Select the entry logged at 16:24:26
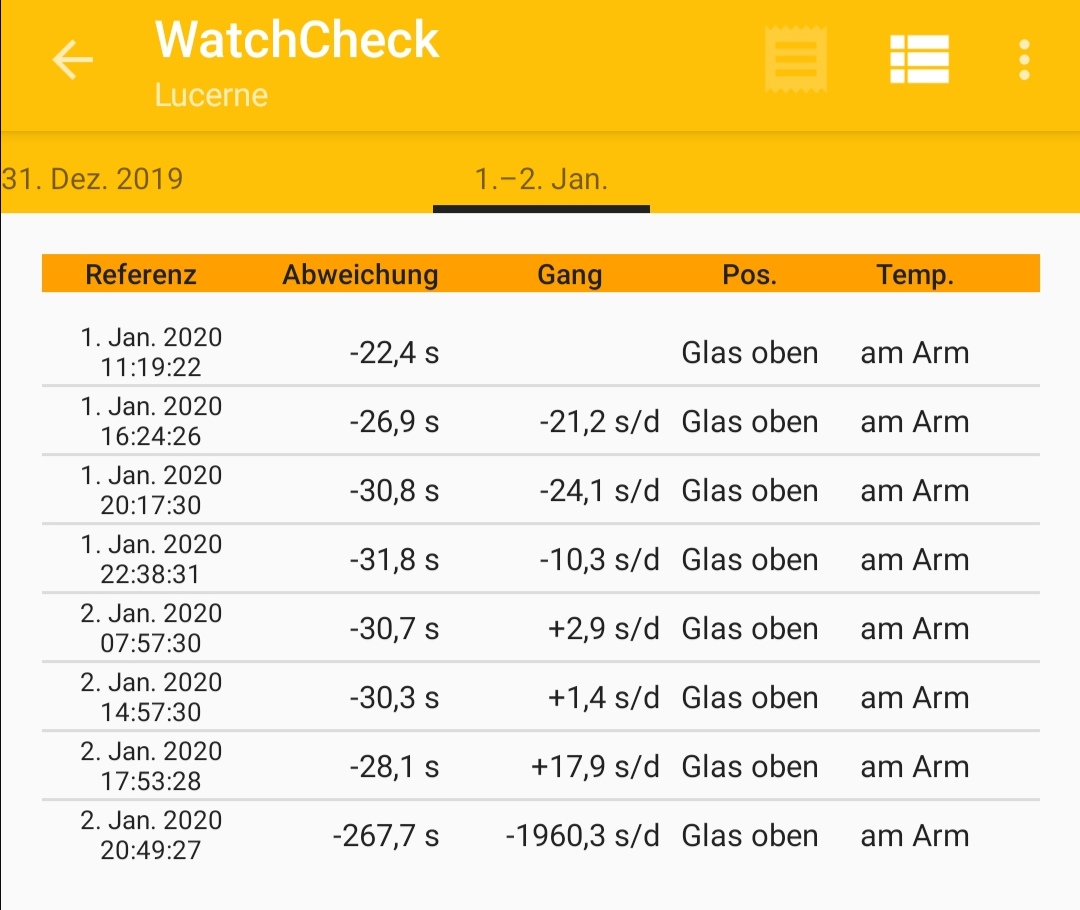1080x910 pixels. point(540,421)
